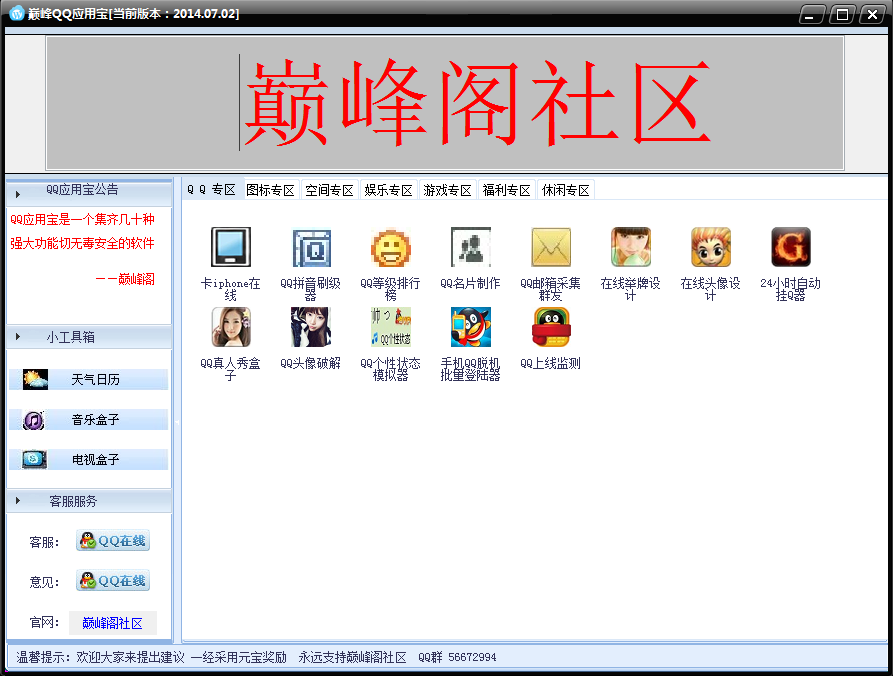
Task: Switch to the 空间专区 tab
Action: point(330,190)
